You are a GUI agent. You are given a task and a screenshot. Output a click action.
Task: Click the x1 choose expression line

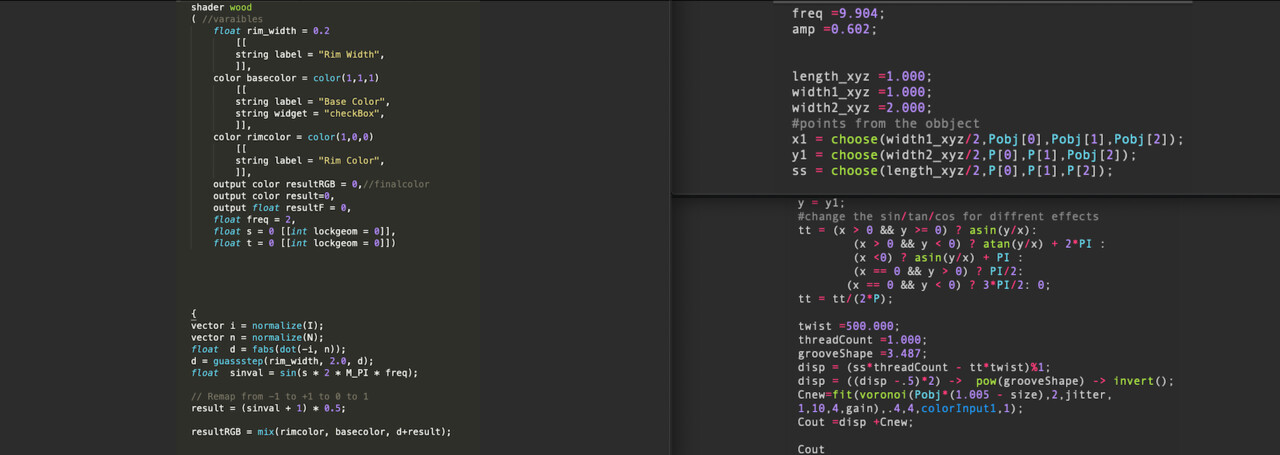987,139
